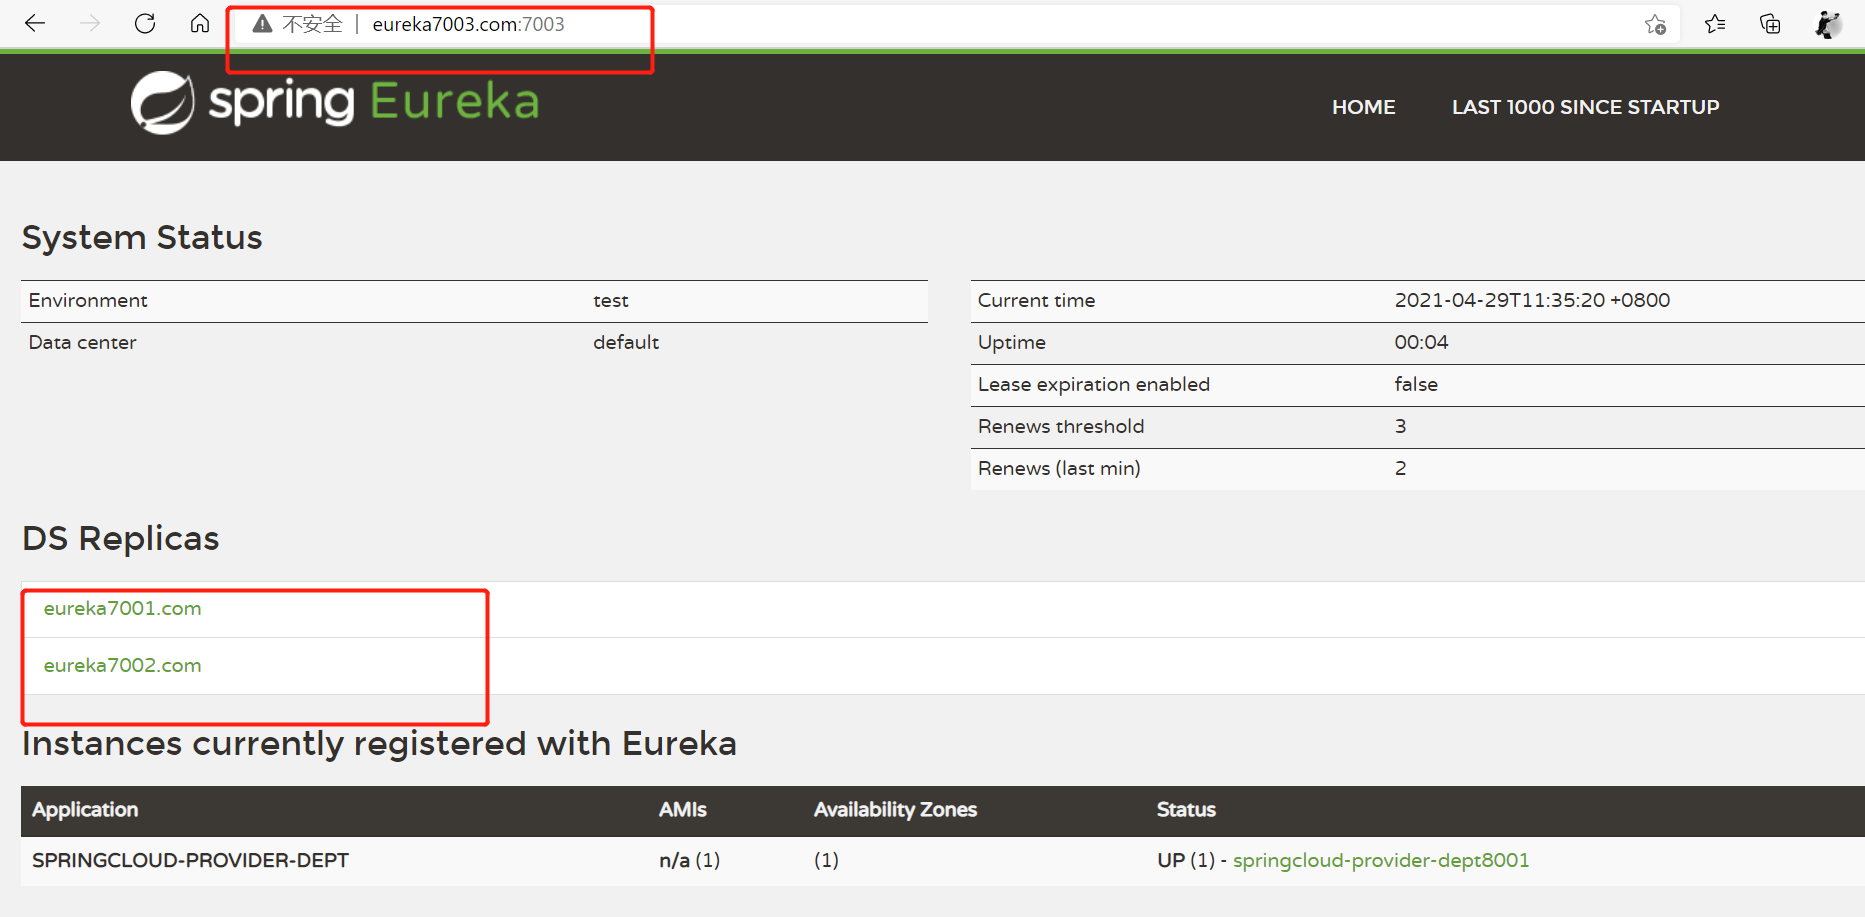
Task: Add this page to favorites star
Action: [x=1655, y=24]
